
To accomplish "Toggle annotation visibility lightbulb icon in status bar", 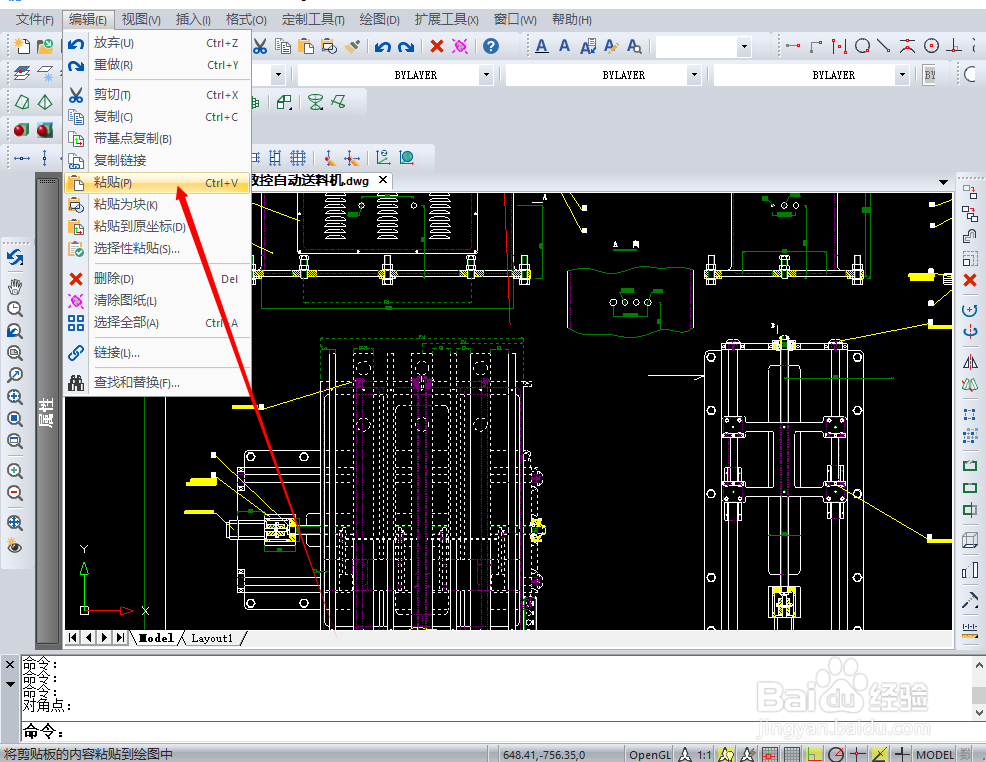I will (726, 754).
